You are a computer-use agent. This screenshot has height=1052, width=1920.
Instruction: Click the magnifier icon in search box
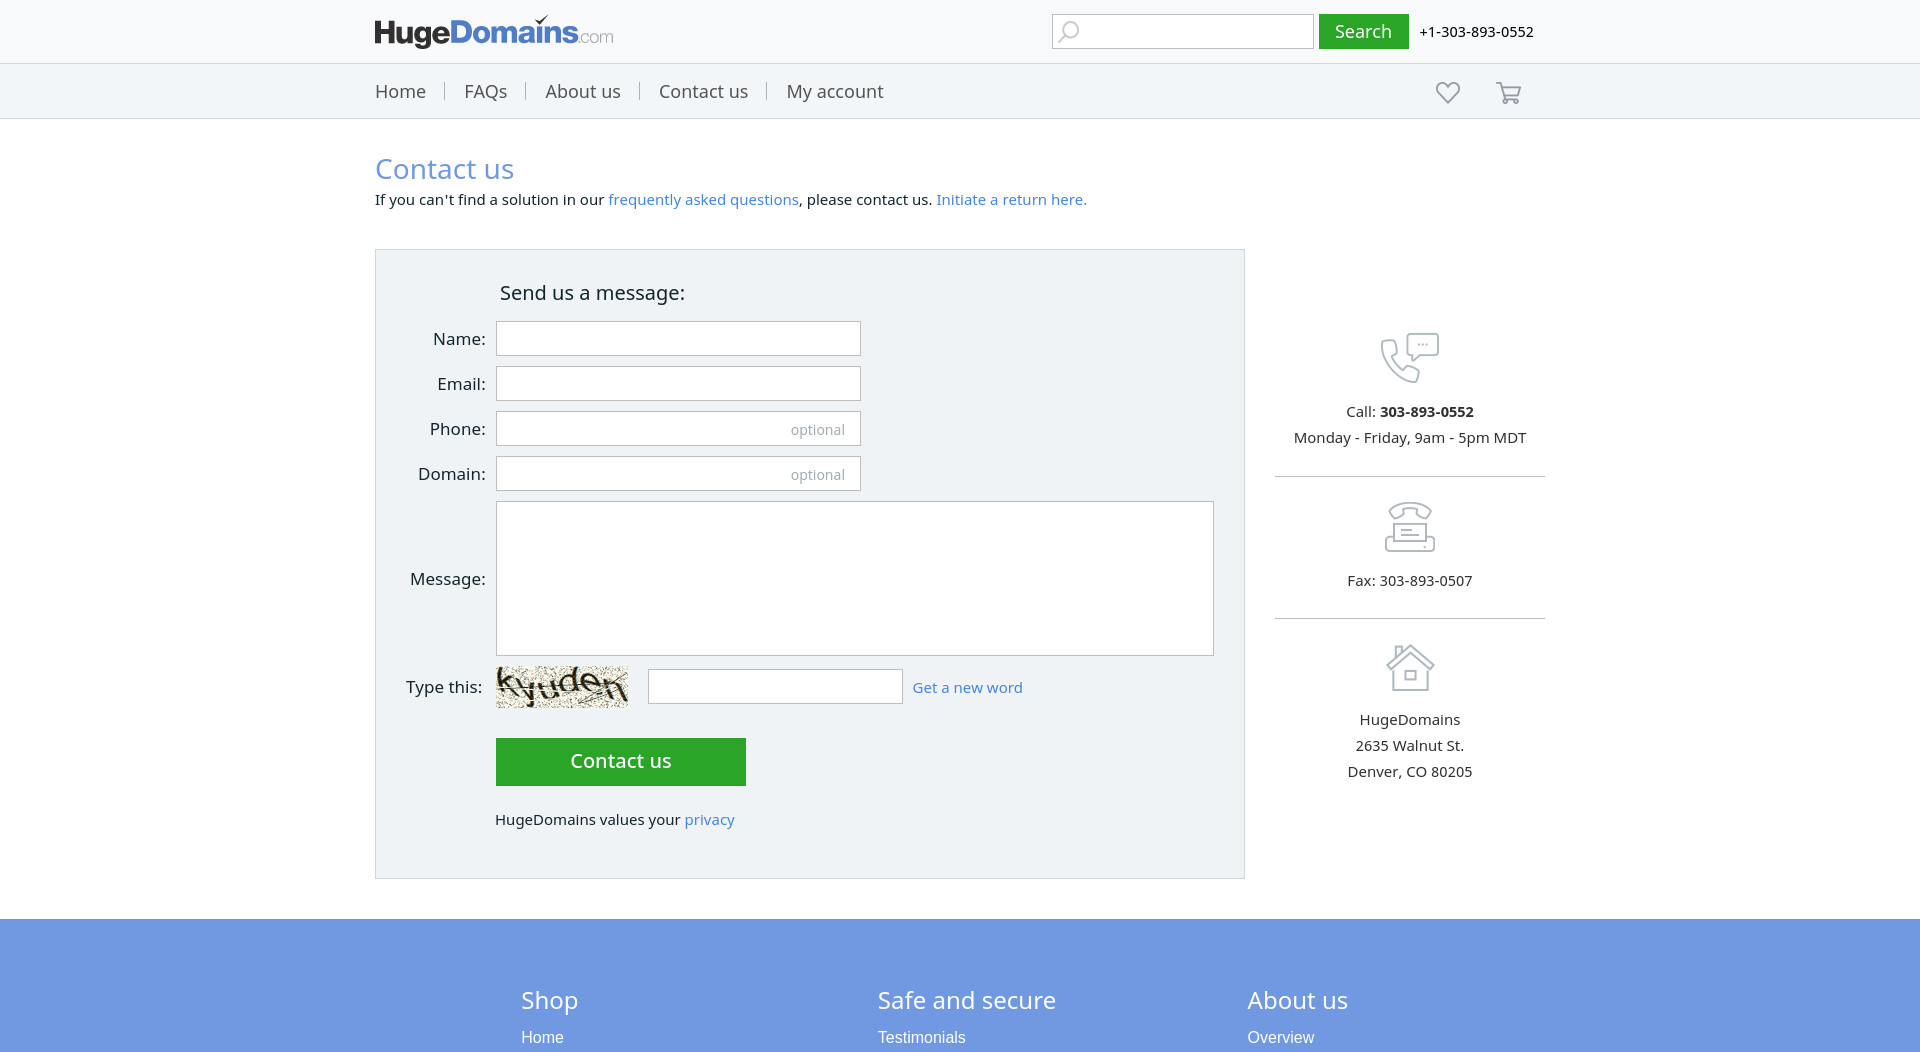[1069, 32]
